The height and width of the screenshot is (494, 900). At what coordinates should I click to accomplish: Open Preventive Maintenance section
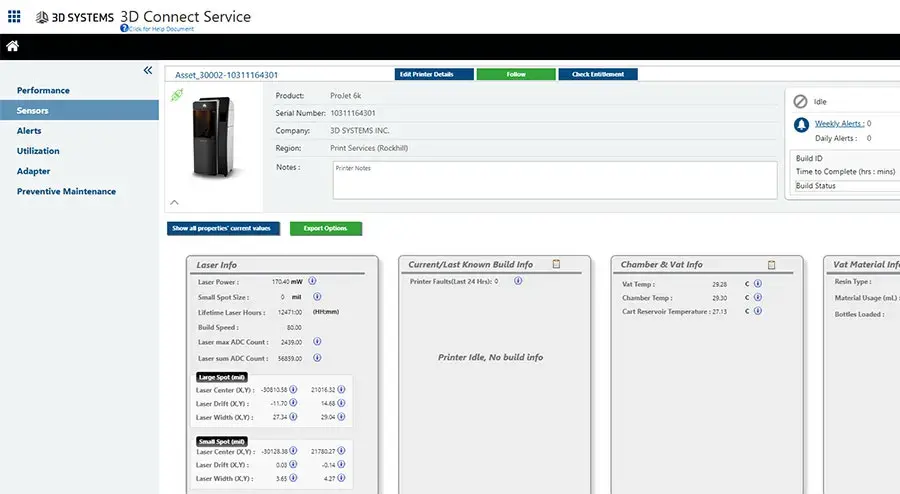click(x=66, y=191)
